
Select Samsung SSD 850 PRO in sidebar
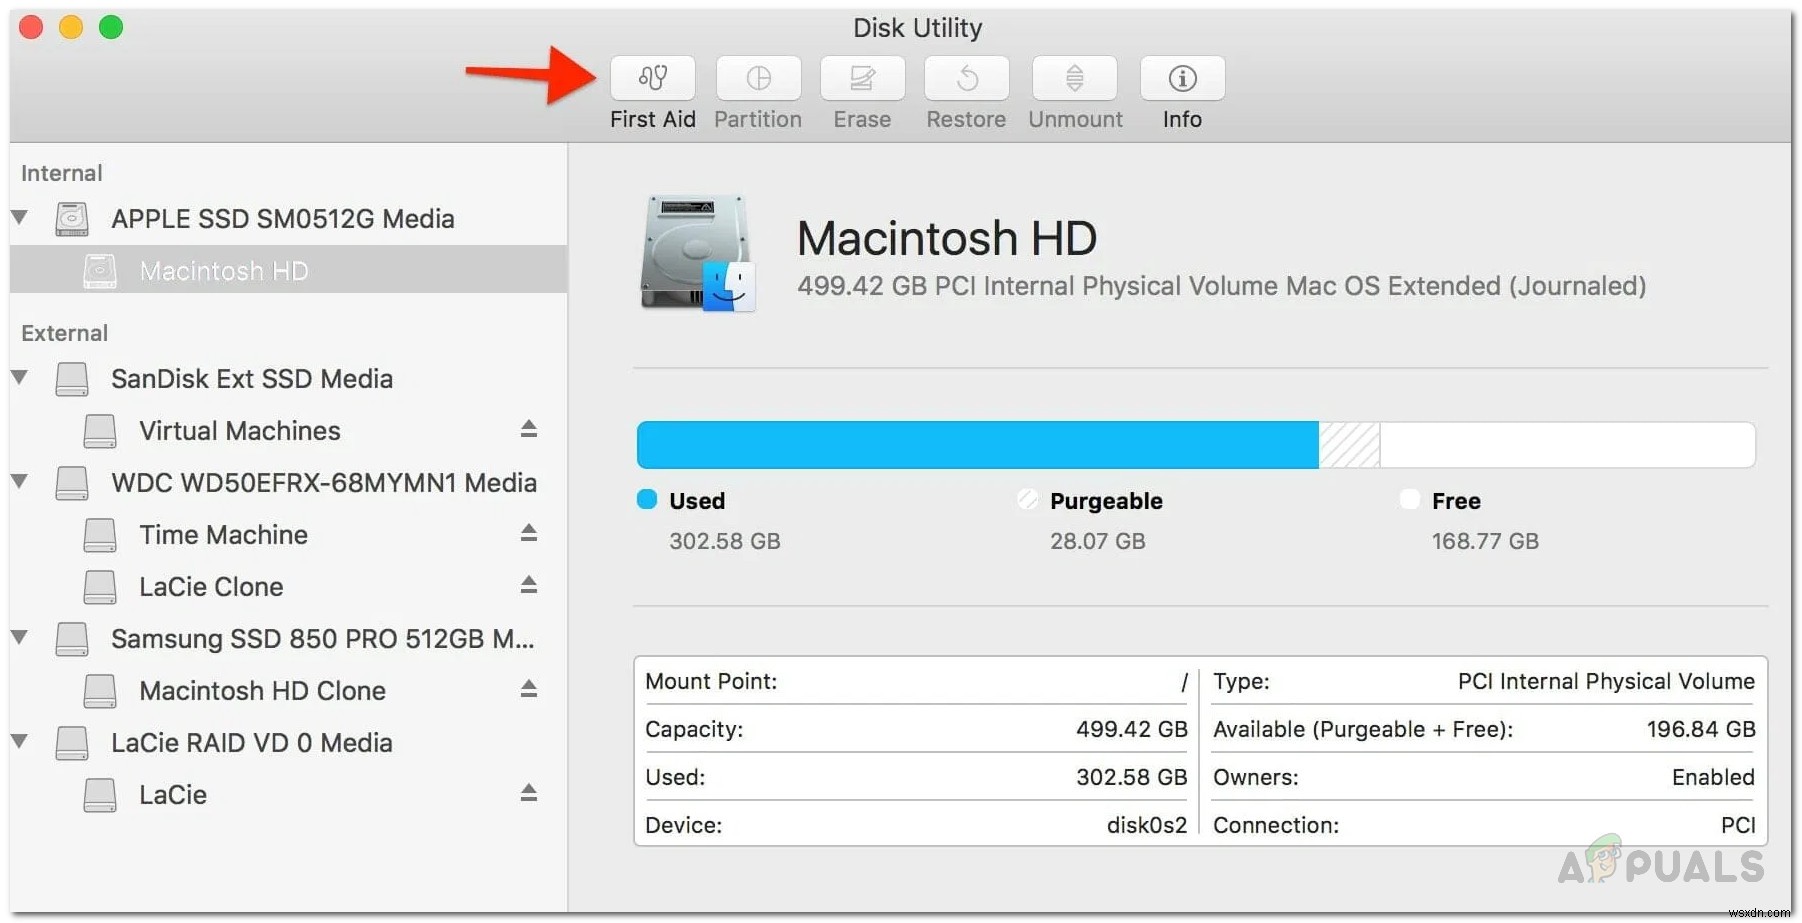coord(300,639)
